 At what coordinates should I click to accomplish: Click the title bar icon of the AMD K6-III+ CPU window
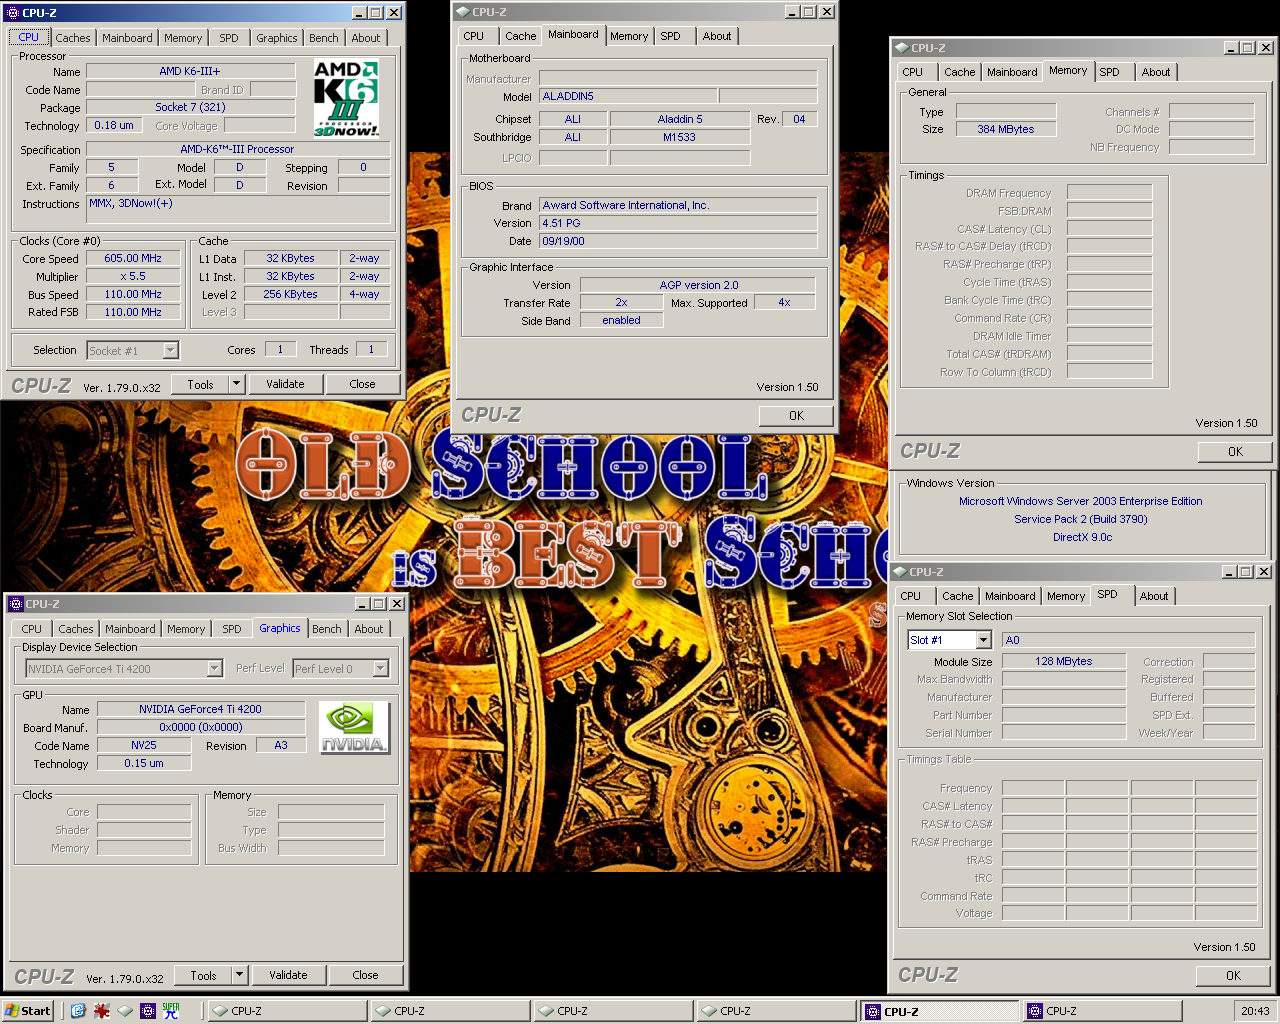click(12, 13)
